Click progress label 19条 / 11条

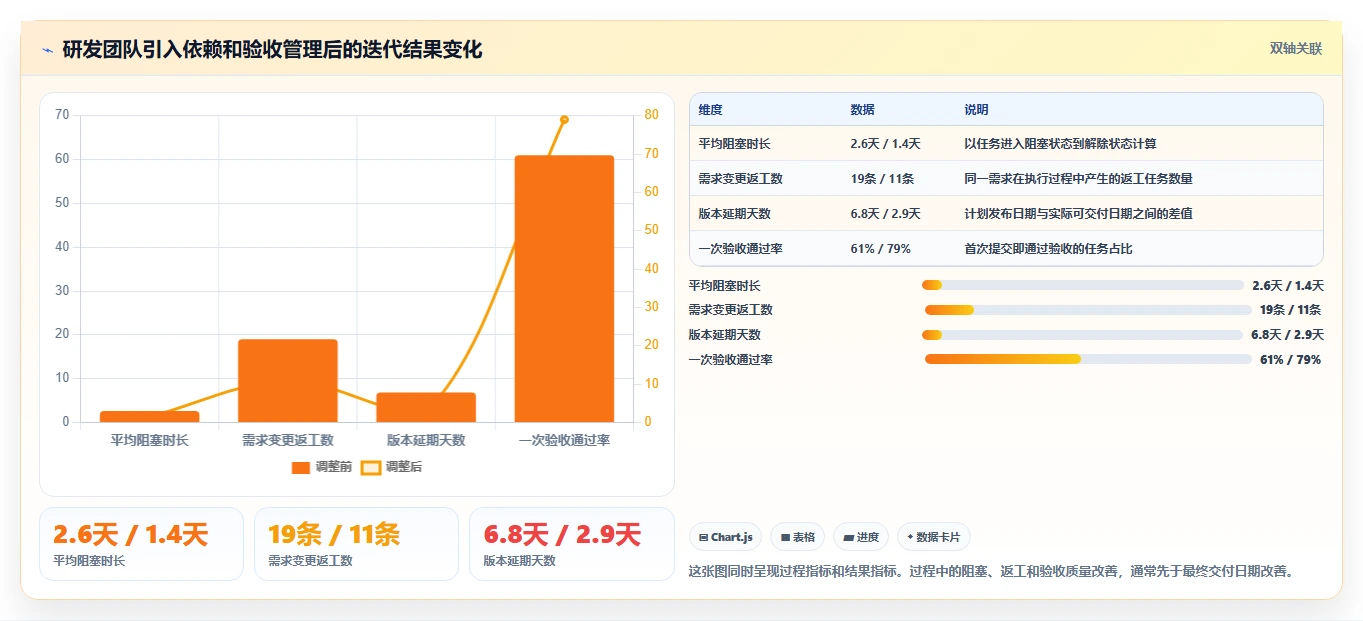click(x=1290, y=310)
